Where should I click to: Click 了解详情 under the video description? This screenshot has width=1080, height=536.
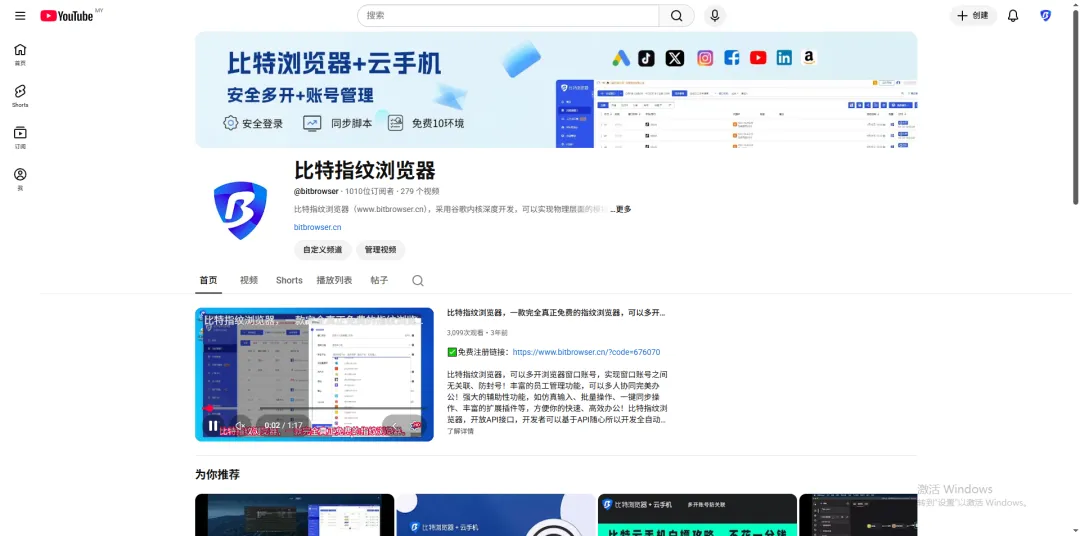460,431
